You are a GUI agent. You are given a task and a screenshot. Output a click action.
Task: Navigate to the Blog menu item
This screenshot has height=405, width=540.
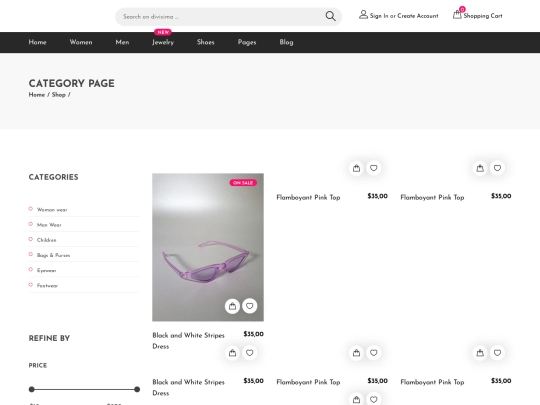pyautogui.click(x=286, y=42)
